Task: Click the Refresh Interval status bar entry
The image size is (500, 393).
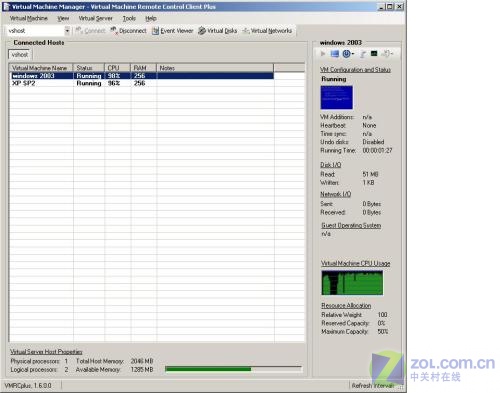Action: pyautogui.click(x=373, y=386)
